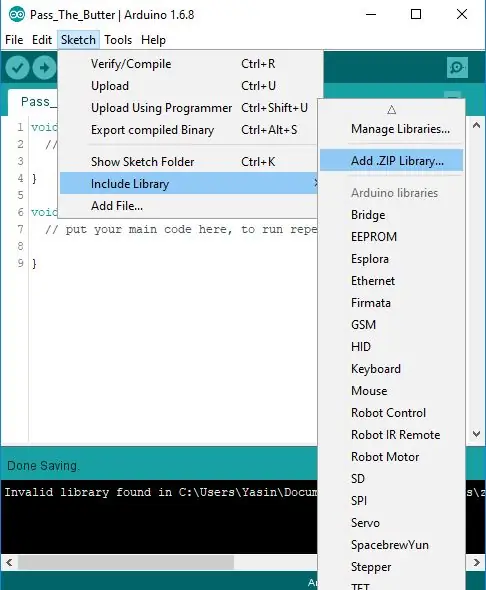Click the Verify checkmark toolbar icon
The image size is (486, 590).
tap(17, 68)
